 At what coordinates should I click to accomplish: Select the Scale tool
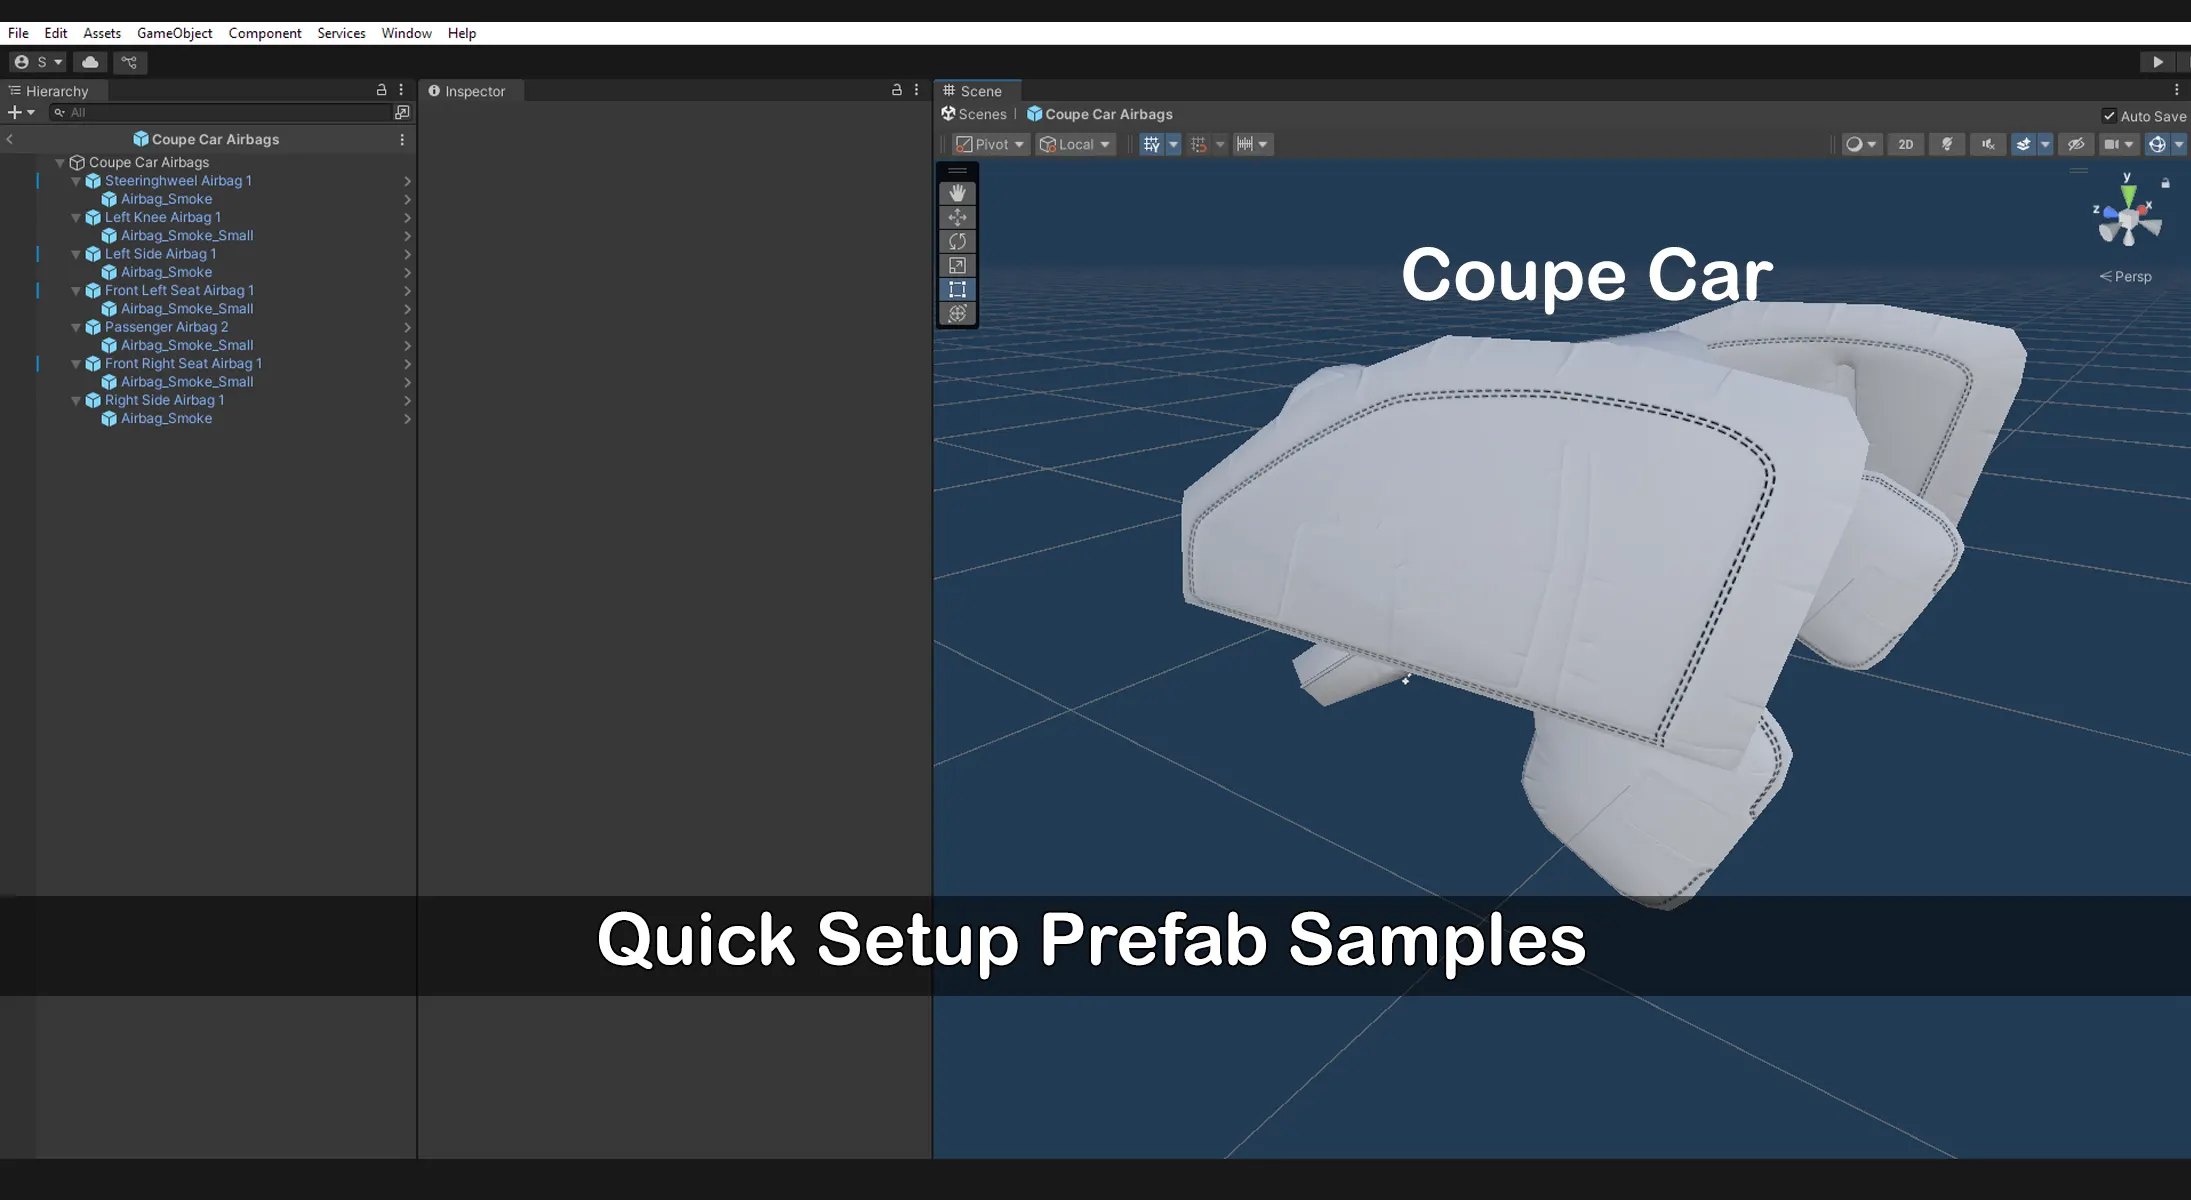[x=957, y=265]
